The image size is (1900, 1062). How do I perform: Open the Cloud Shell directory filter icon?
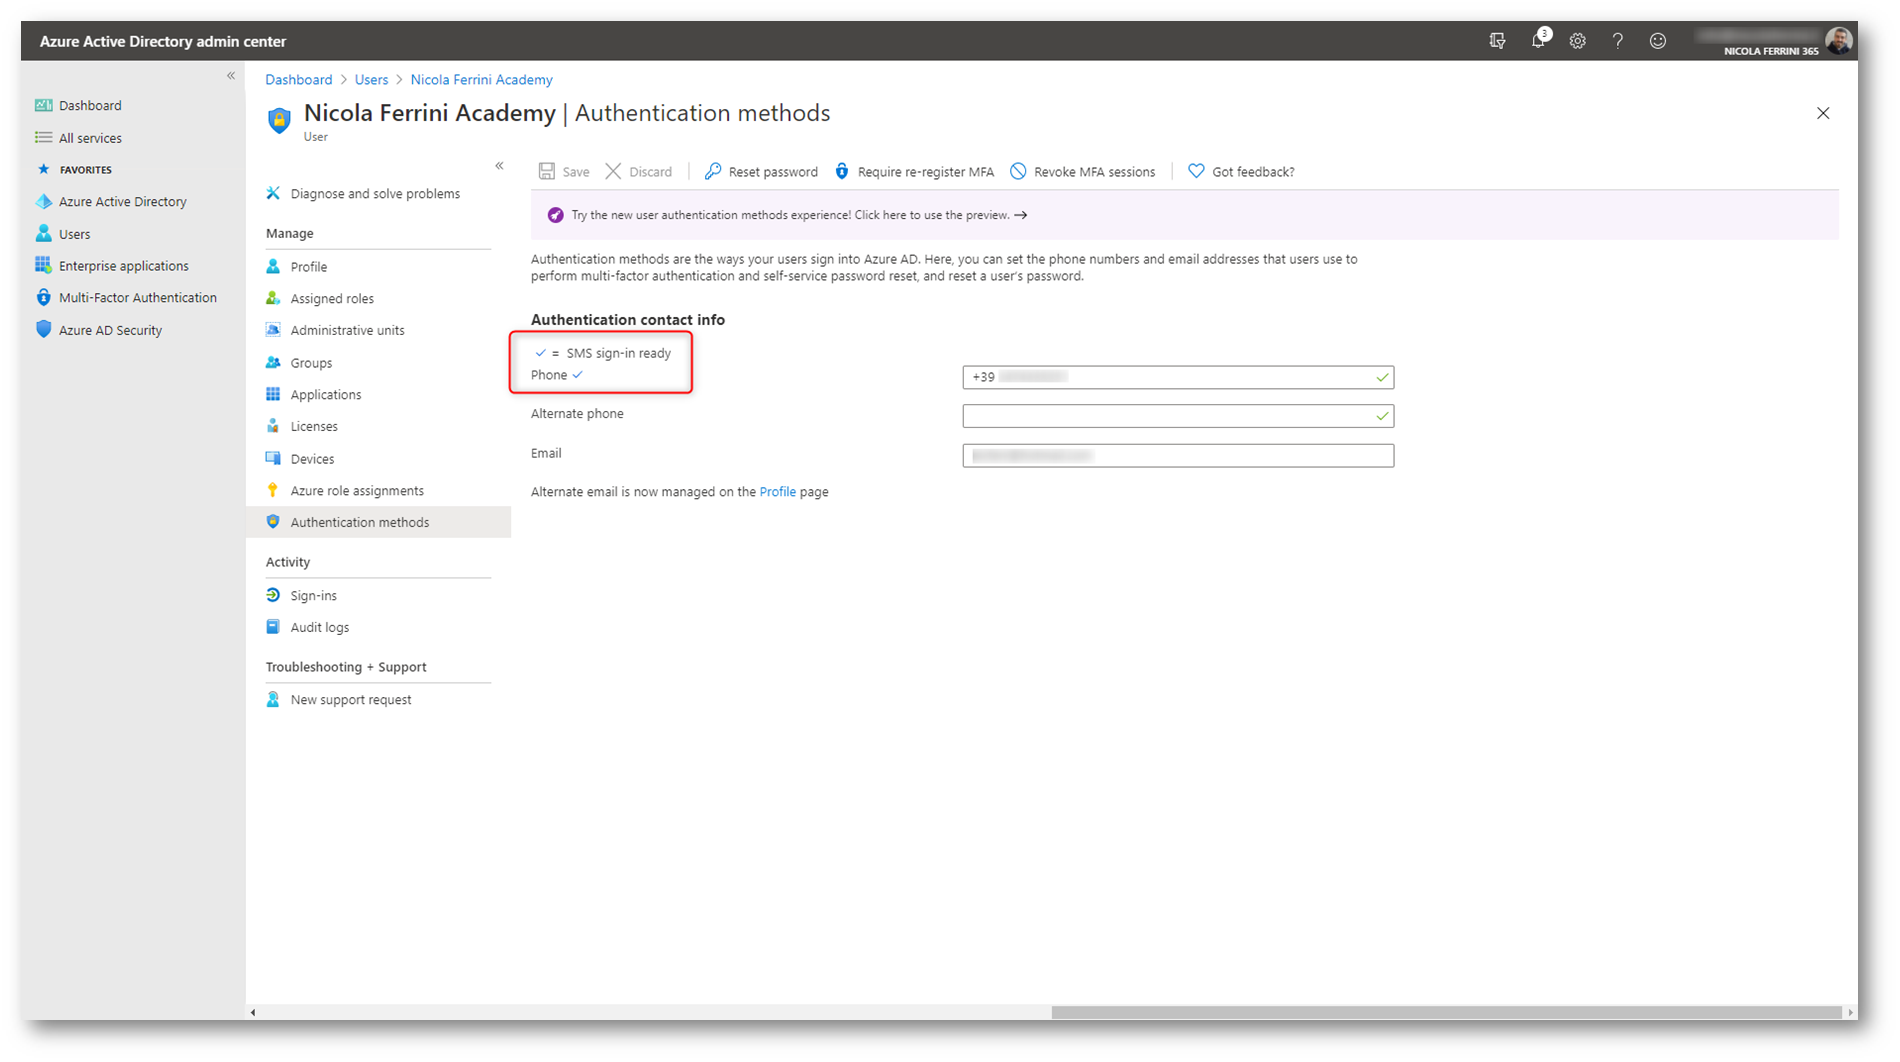(x=1497, y=41)
